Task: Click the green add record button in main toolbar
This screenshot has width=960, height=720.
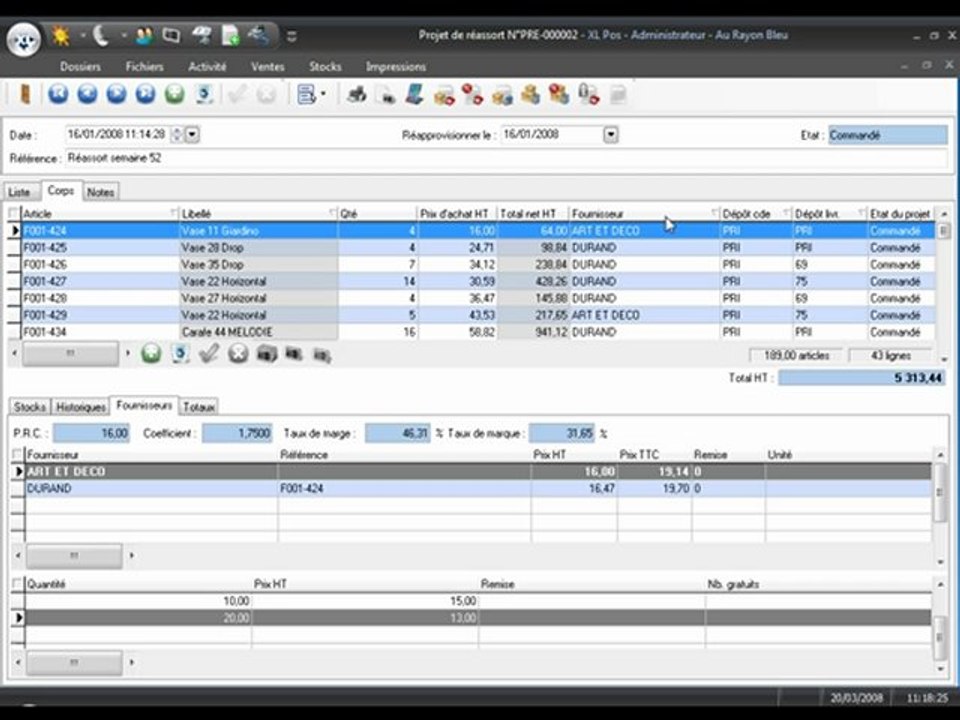Action: click(175, 94)
